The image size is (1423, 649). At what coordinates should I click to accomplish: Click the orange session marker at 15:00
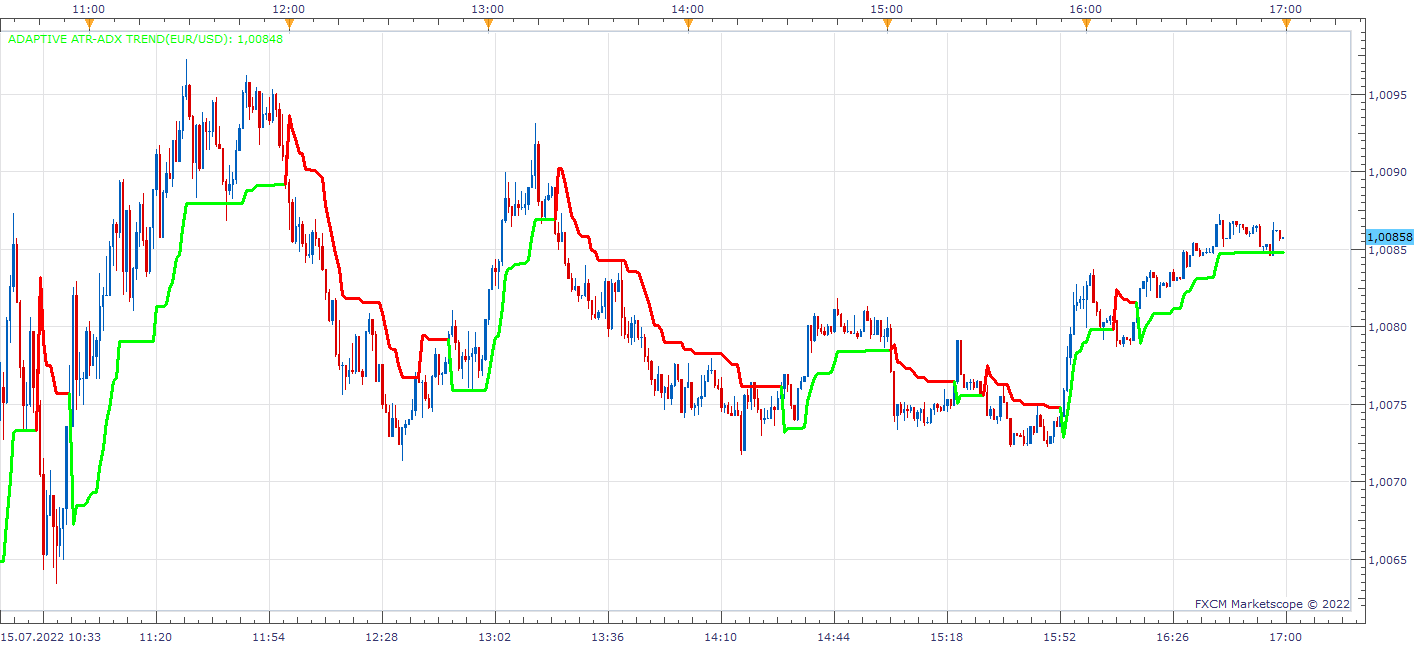(886, 24)
